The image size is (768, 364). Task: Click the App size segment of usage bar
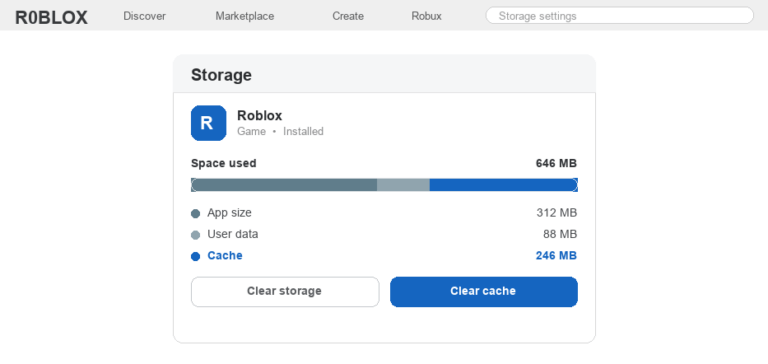coord(284,185)
